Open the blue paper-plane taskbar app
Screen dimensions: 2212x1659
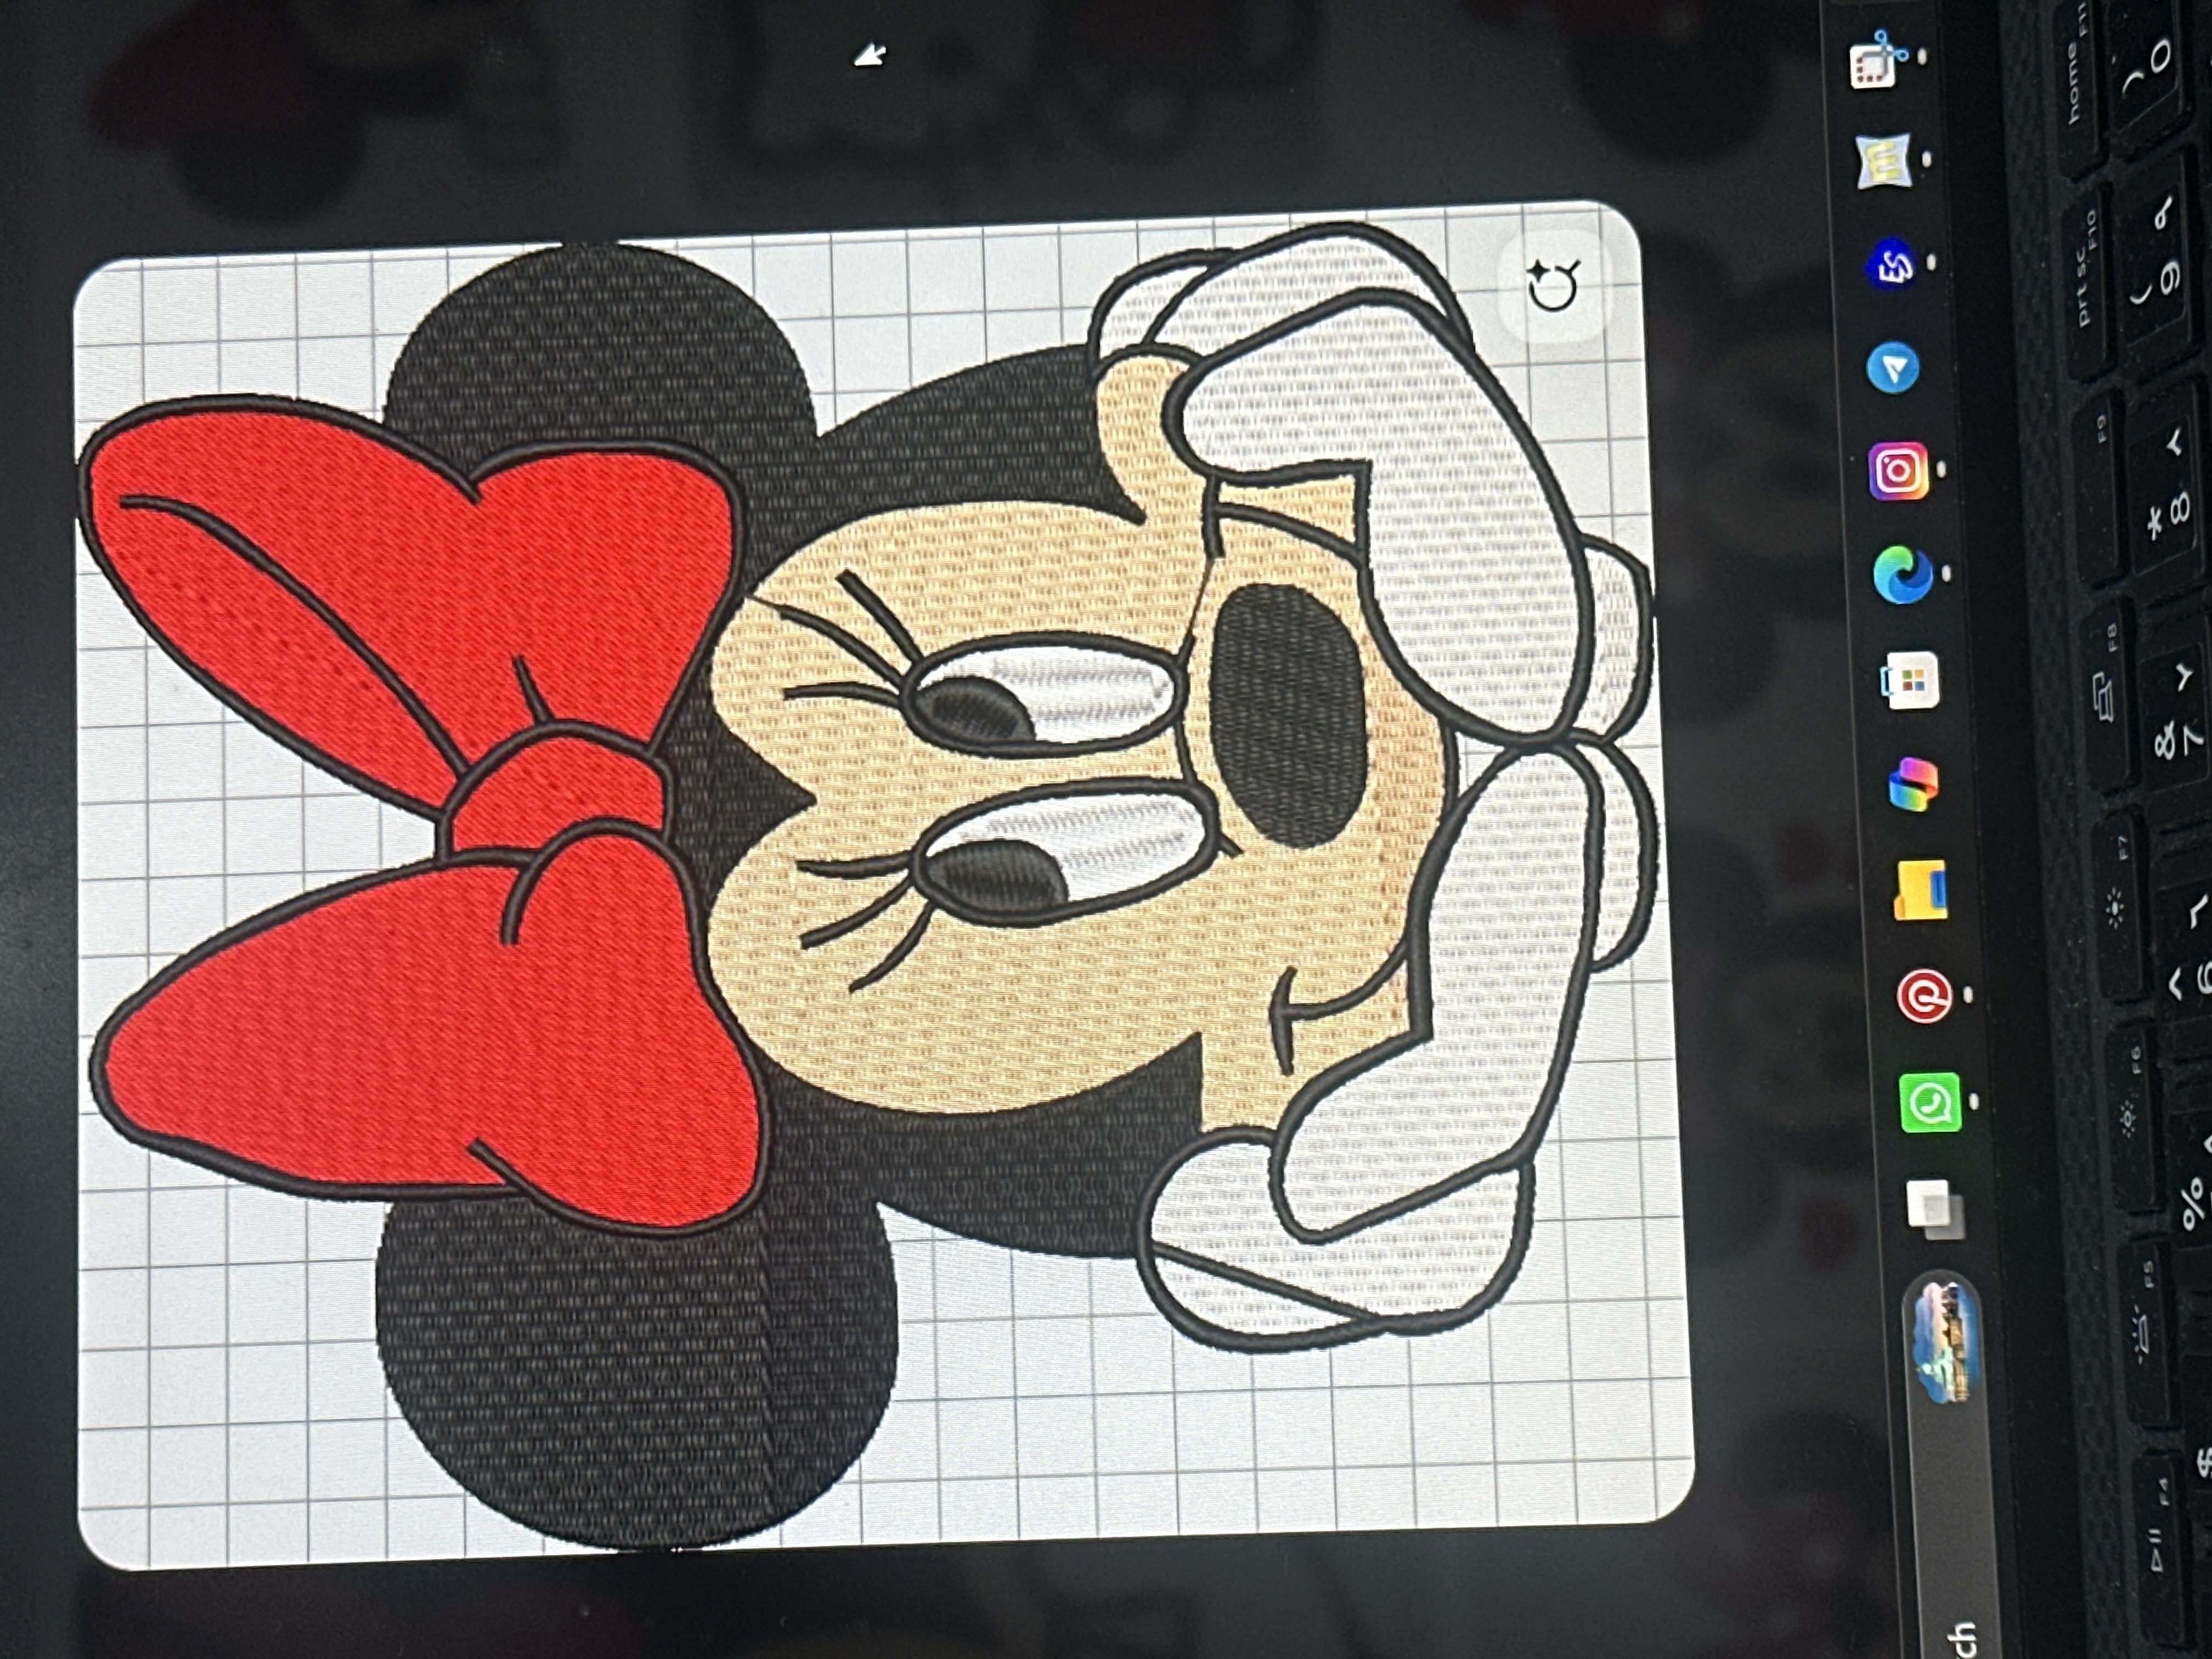(1892, 368)
